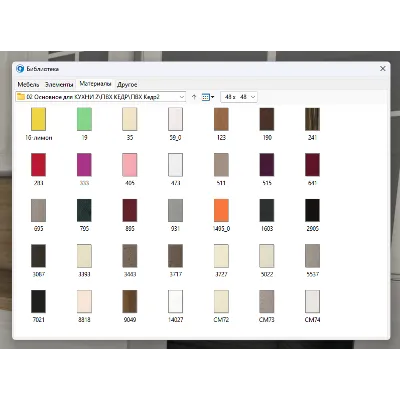Pick the cream material 35
Screen dimensions: 400x400
(130, 119)
